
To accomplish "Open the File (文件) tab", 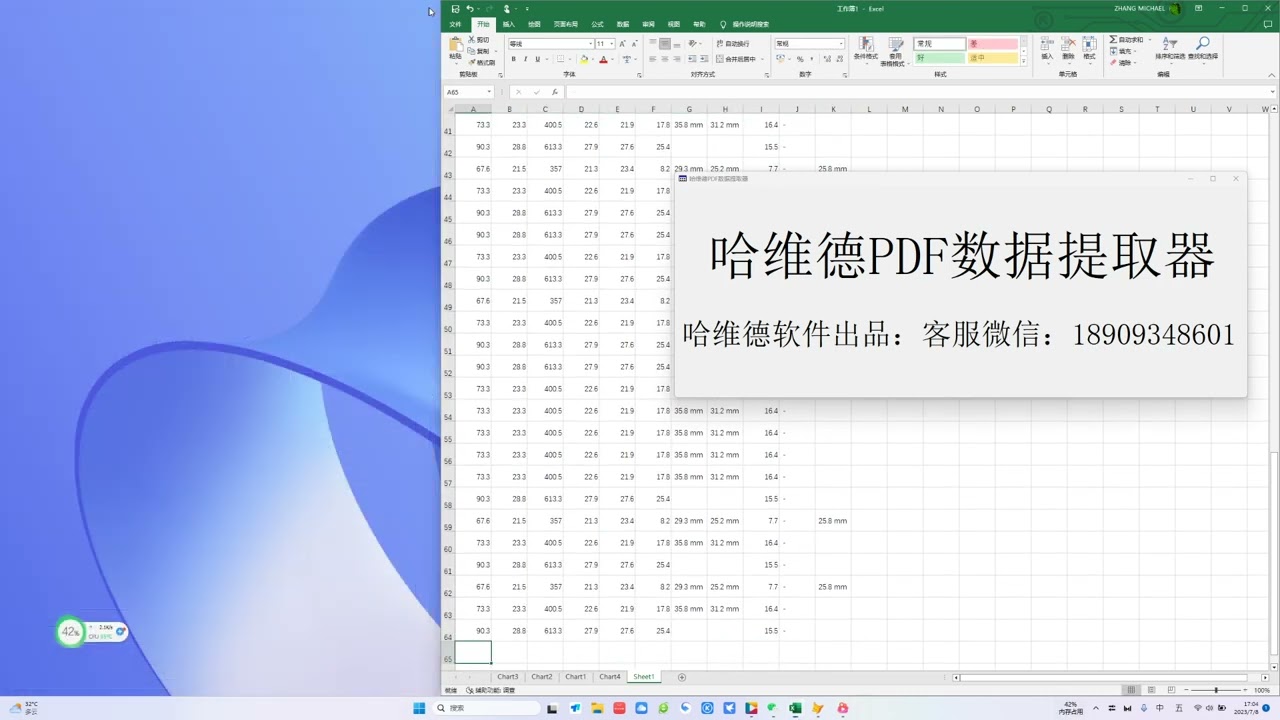I will pyautogui.click(x=455, y=24).
